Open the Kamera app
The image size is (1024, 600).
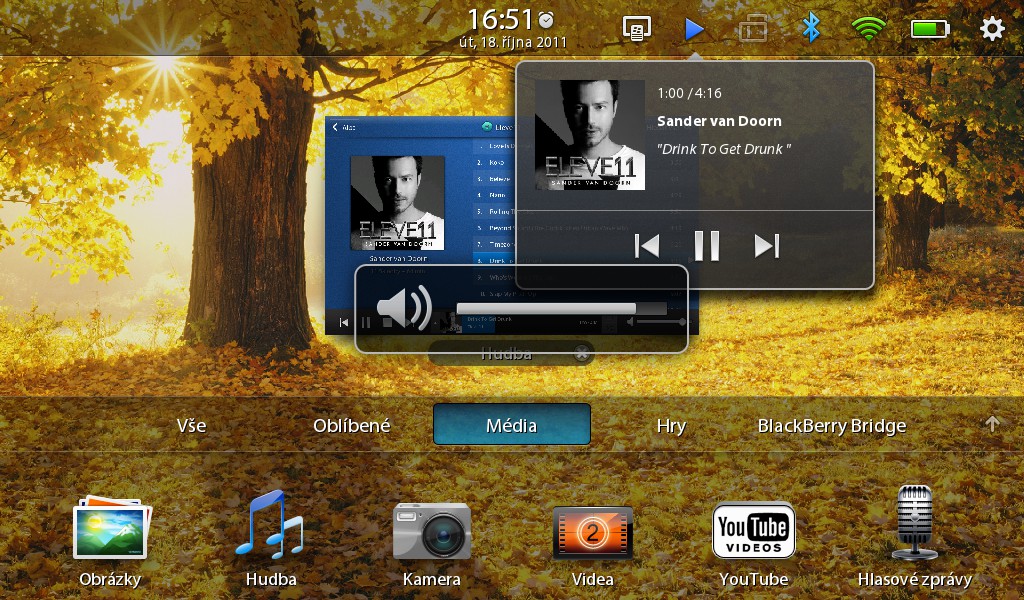pyautogui.click(x=432, y=530)
